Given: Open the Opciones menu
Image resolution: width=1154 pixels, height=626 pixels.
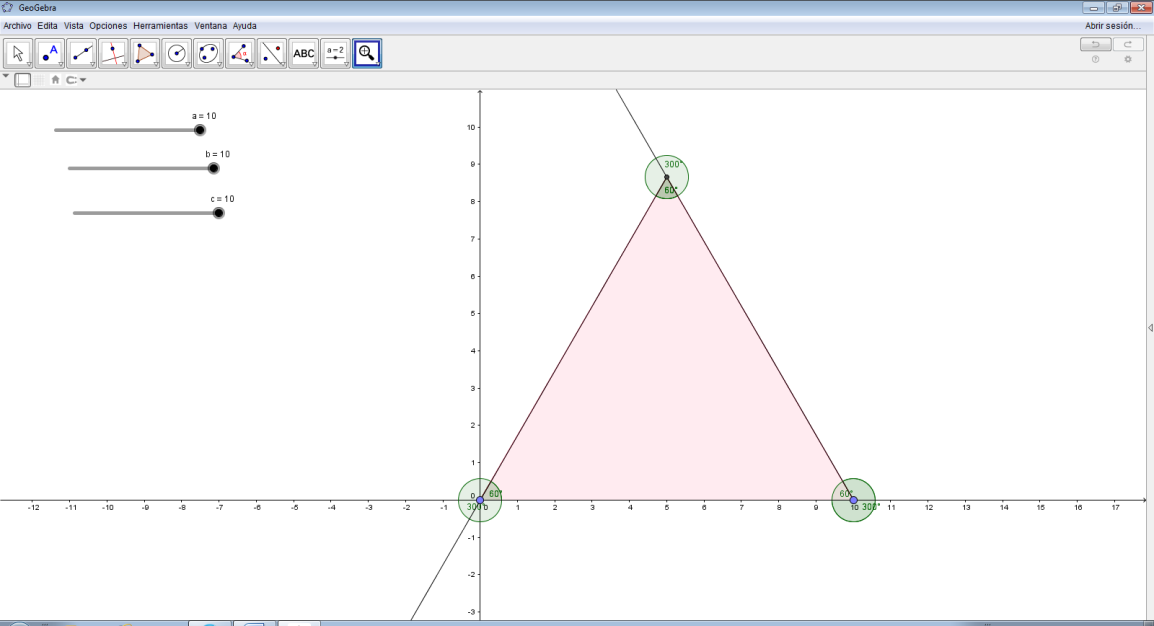Looking at the screenshot, I should tap(108, 26).
